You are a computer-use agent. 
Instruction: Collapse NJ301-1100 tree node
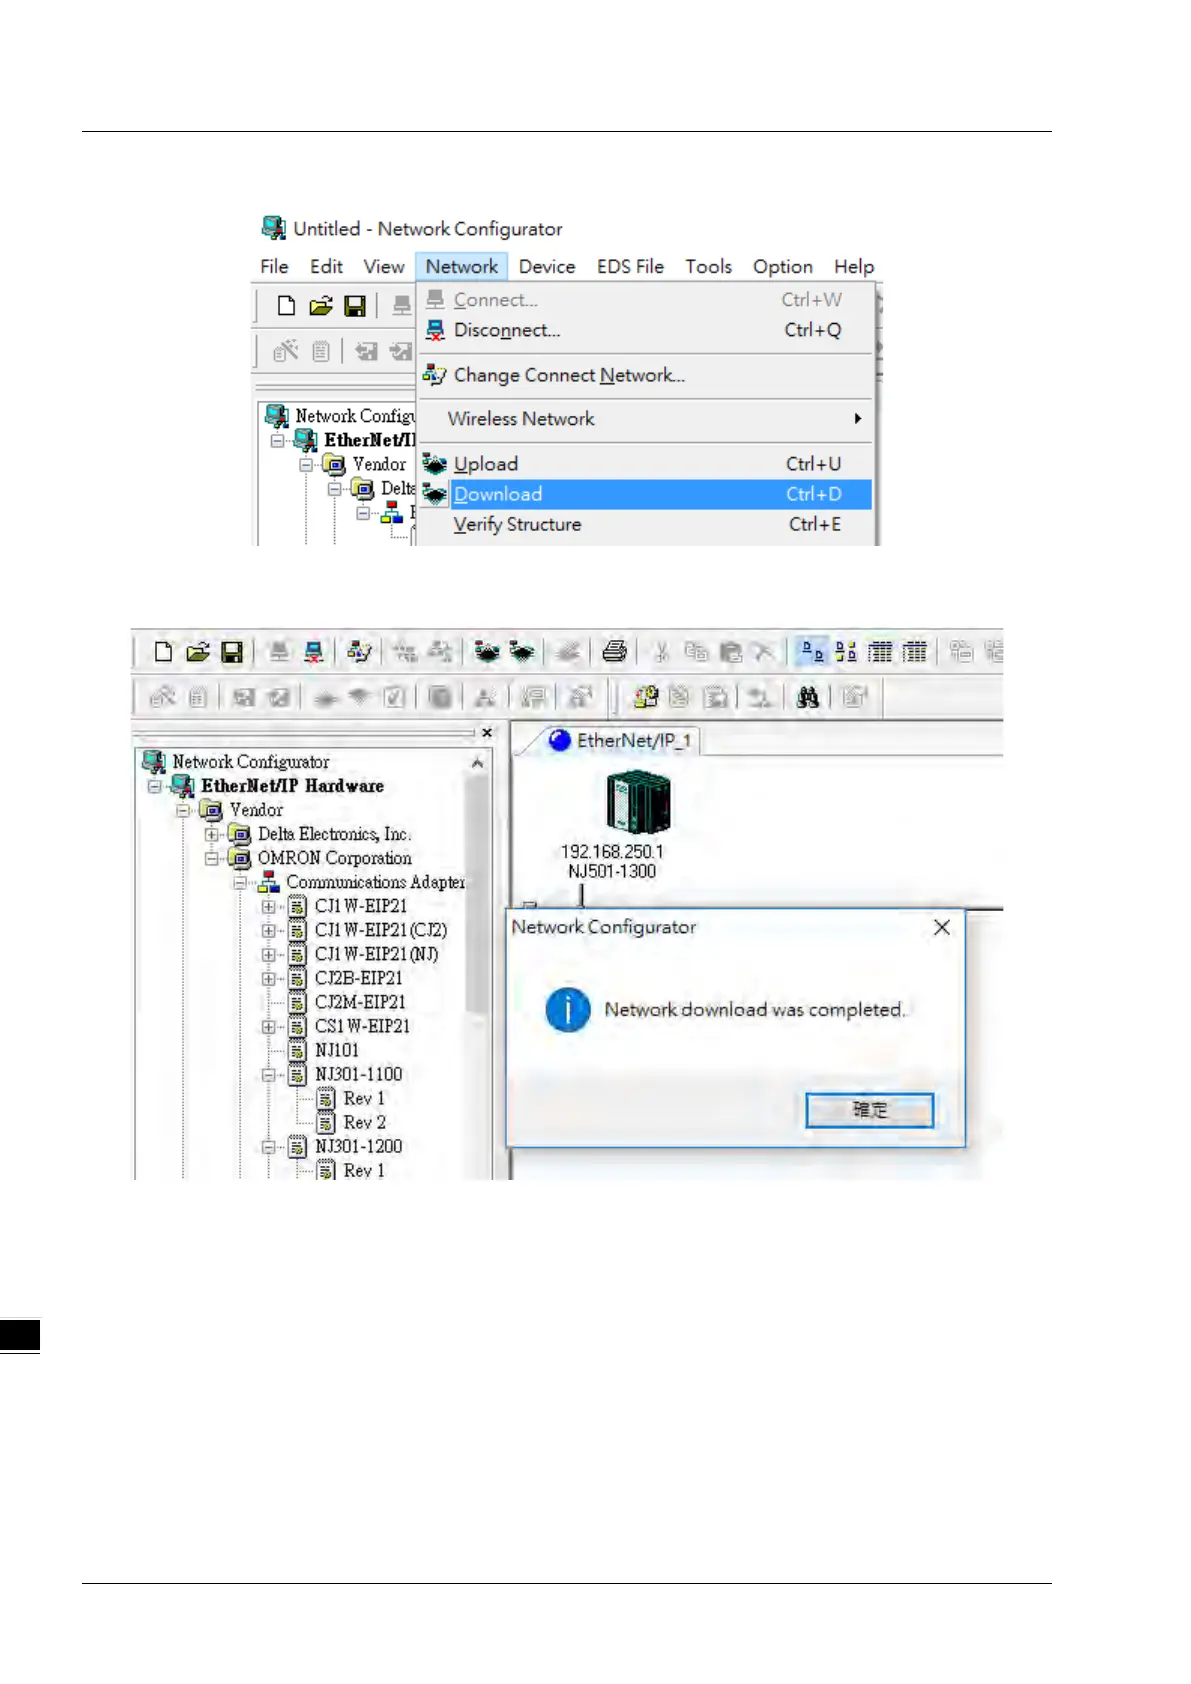coord(268,1074)
